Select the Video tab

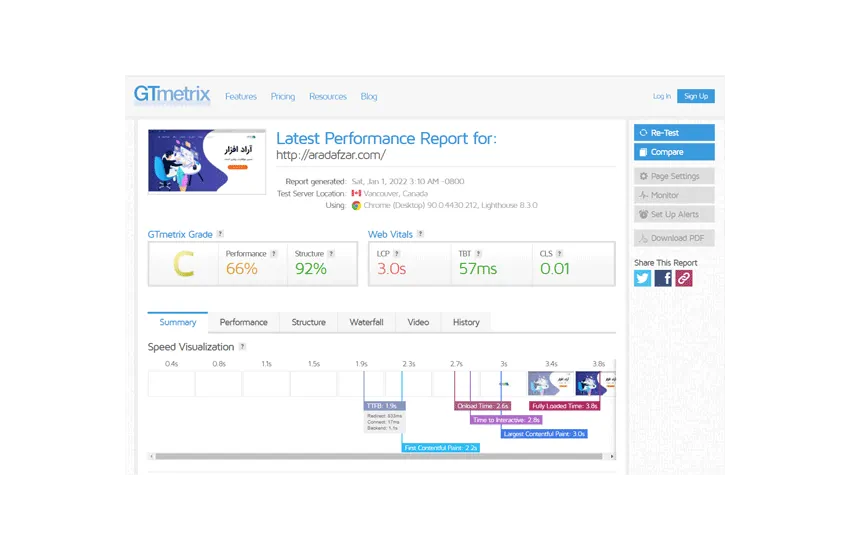pyautogui.click(x=418, y=322)
